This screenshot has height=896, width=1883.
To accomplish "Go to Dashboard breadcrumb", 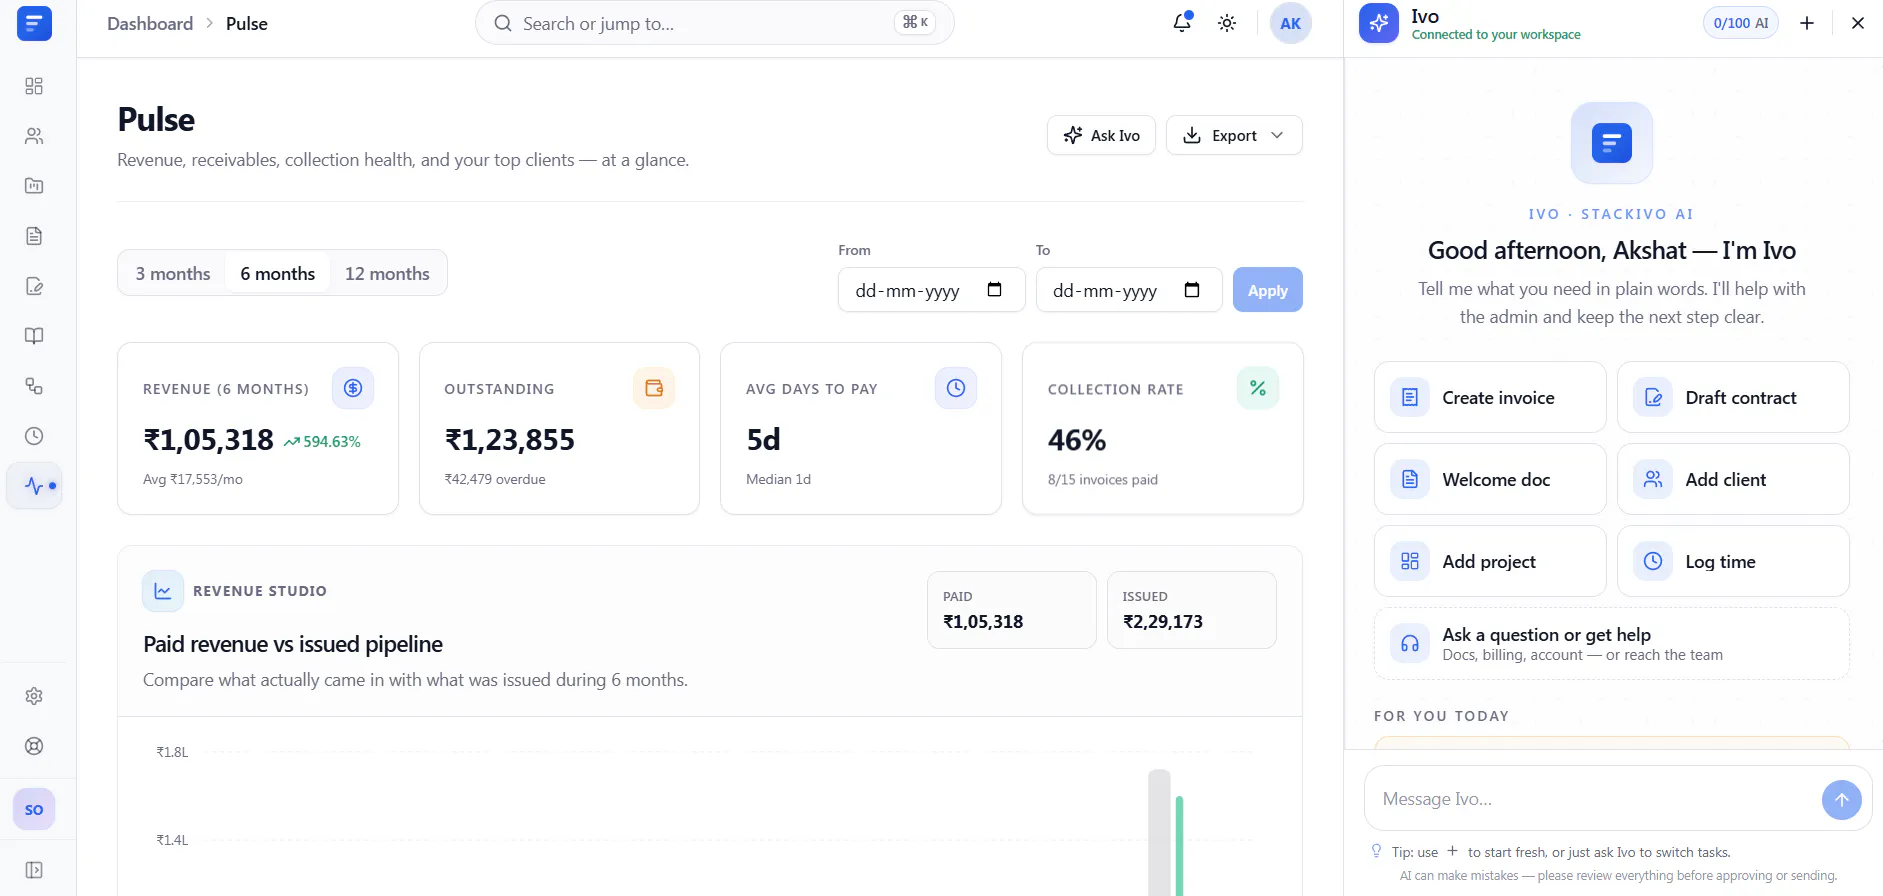I will (x=150, y=24).
